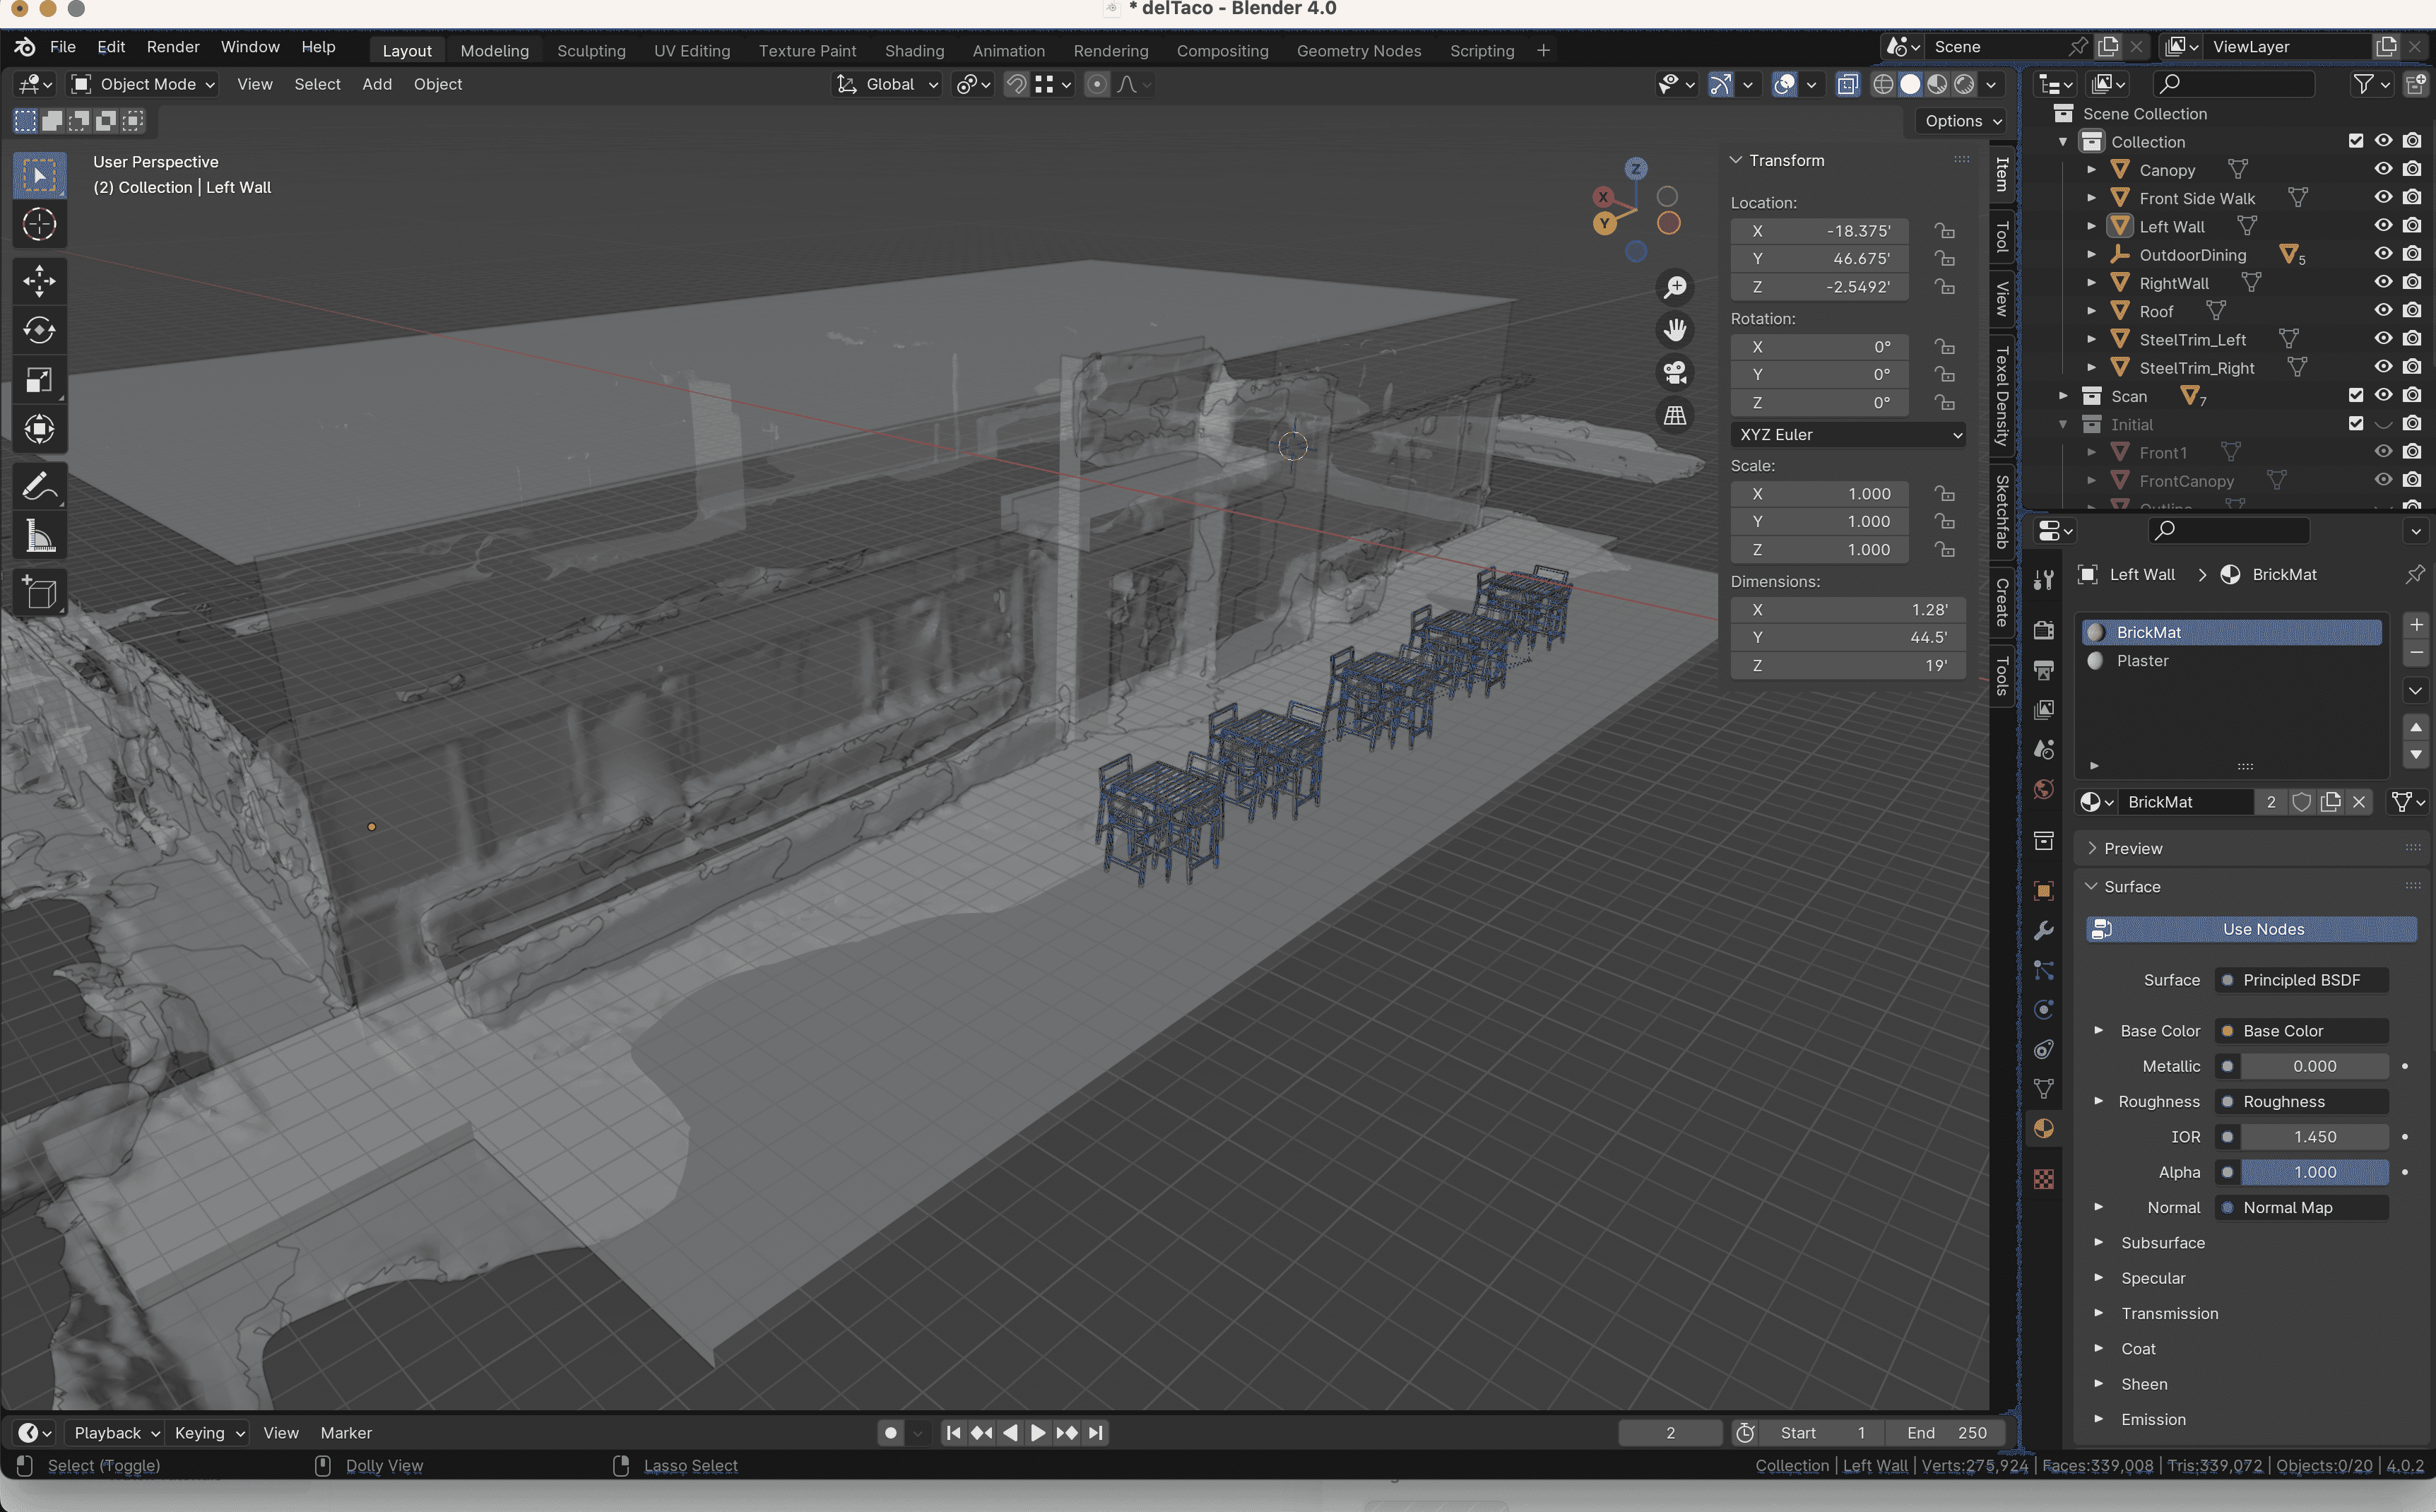Unlink the BrickMat material with X
Viewport: 2436px width, 1512px height.
(2359, 802)
